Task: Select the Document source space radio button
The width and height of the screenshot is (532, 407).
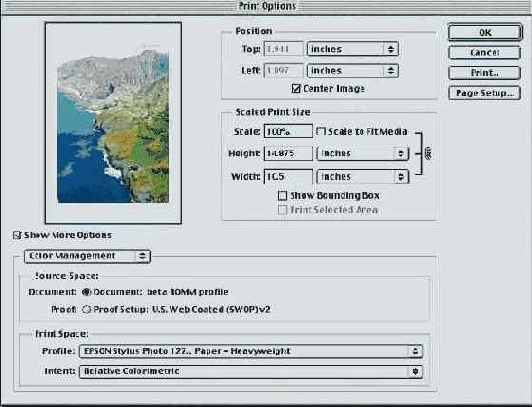Action: pos(87,292)
